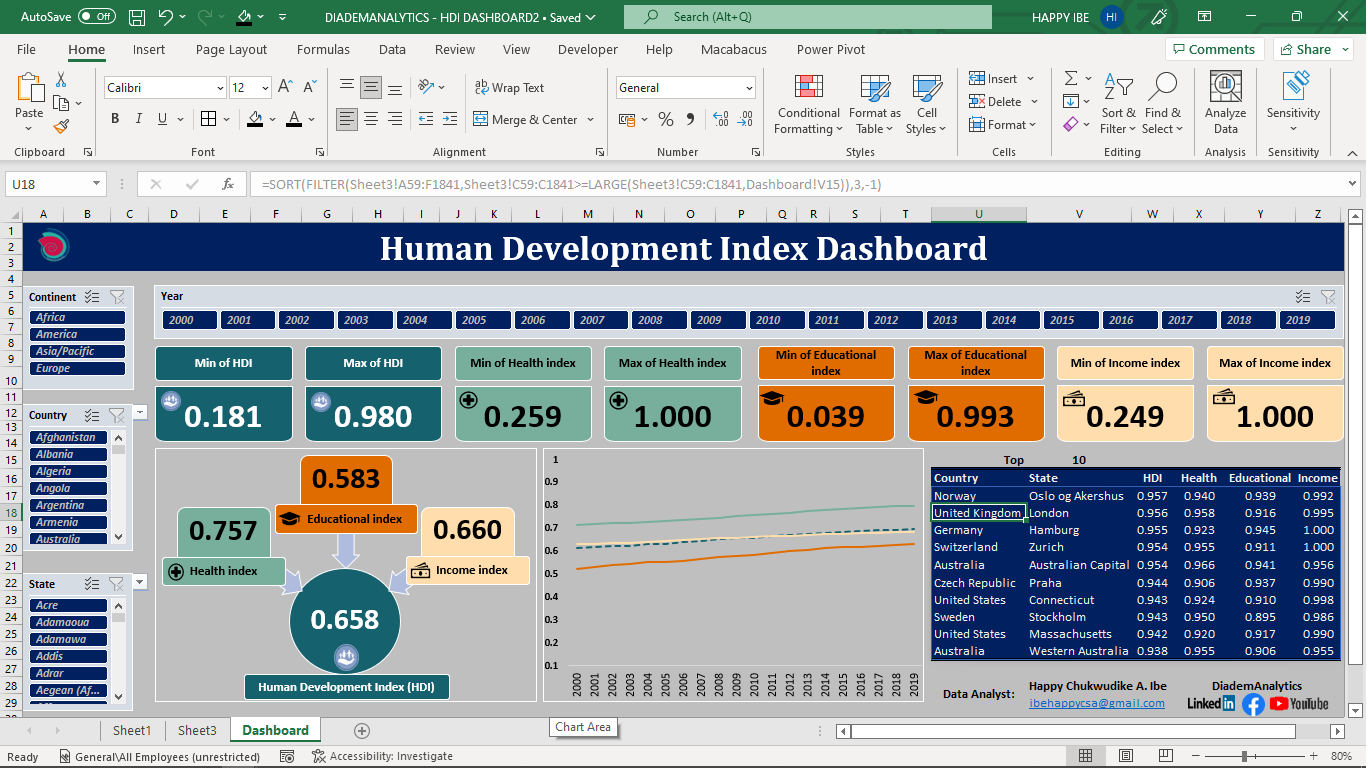
Task: Click the Search box in title bar
Action: 808,17
